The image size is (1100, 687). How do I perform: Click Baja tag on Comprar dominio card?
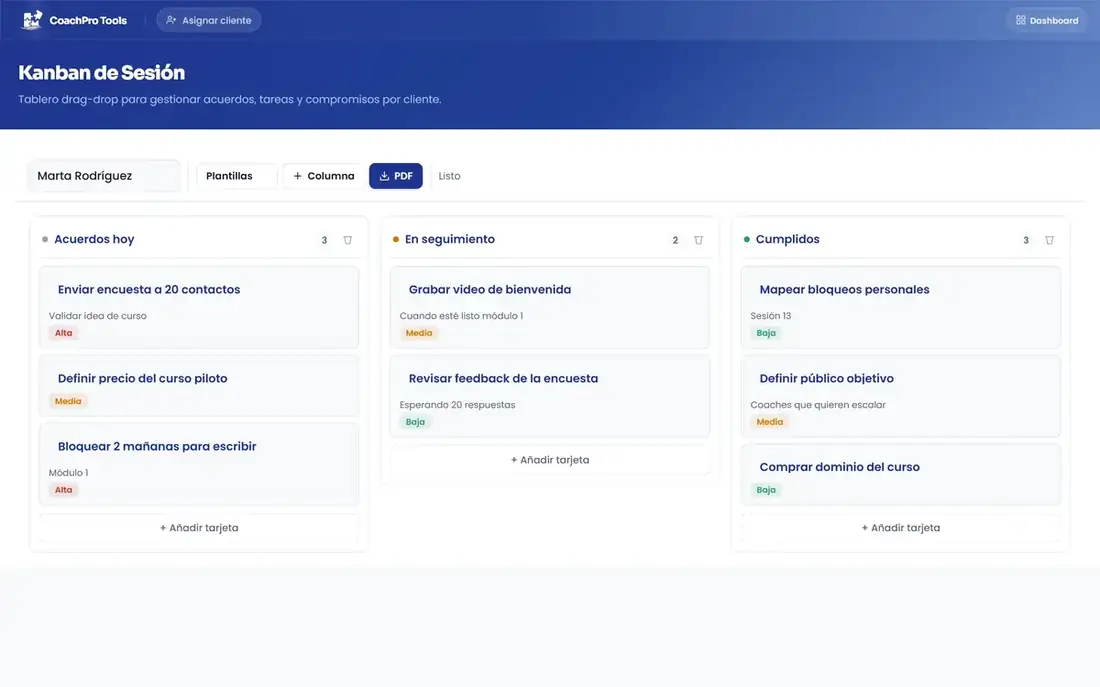point(766,490)
